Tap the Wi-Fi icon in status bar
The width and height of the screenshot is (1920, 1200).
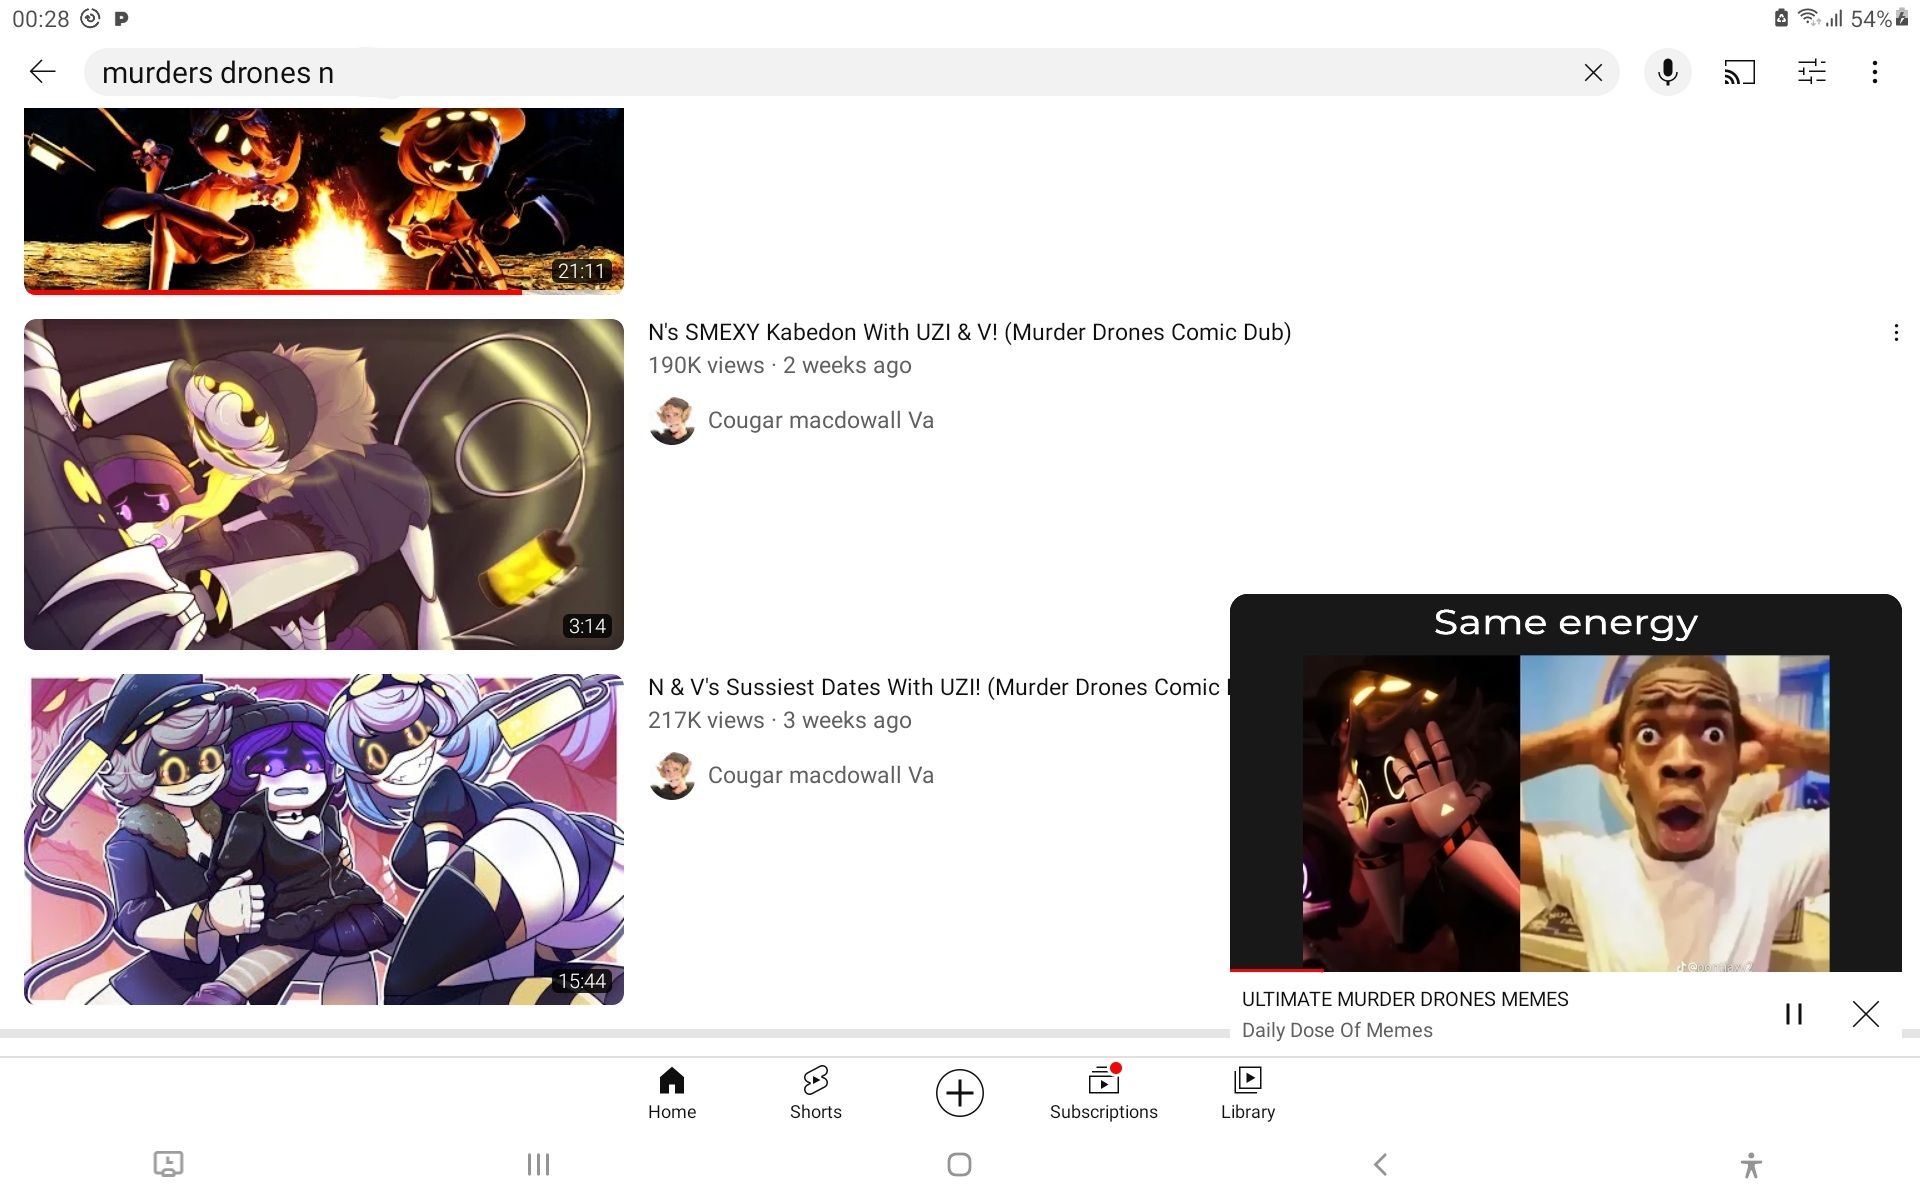[1808, 18]
